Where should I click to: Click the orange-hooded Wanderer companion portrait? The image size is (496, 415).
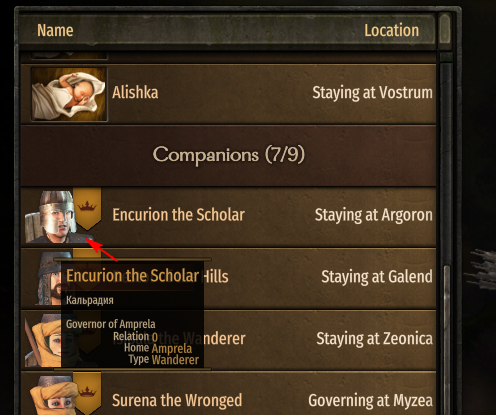pos(43,340)
